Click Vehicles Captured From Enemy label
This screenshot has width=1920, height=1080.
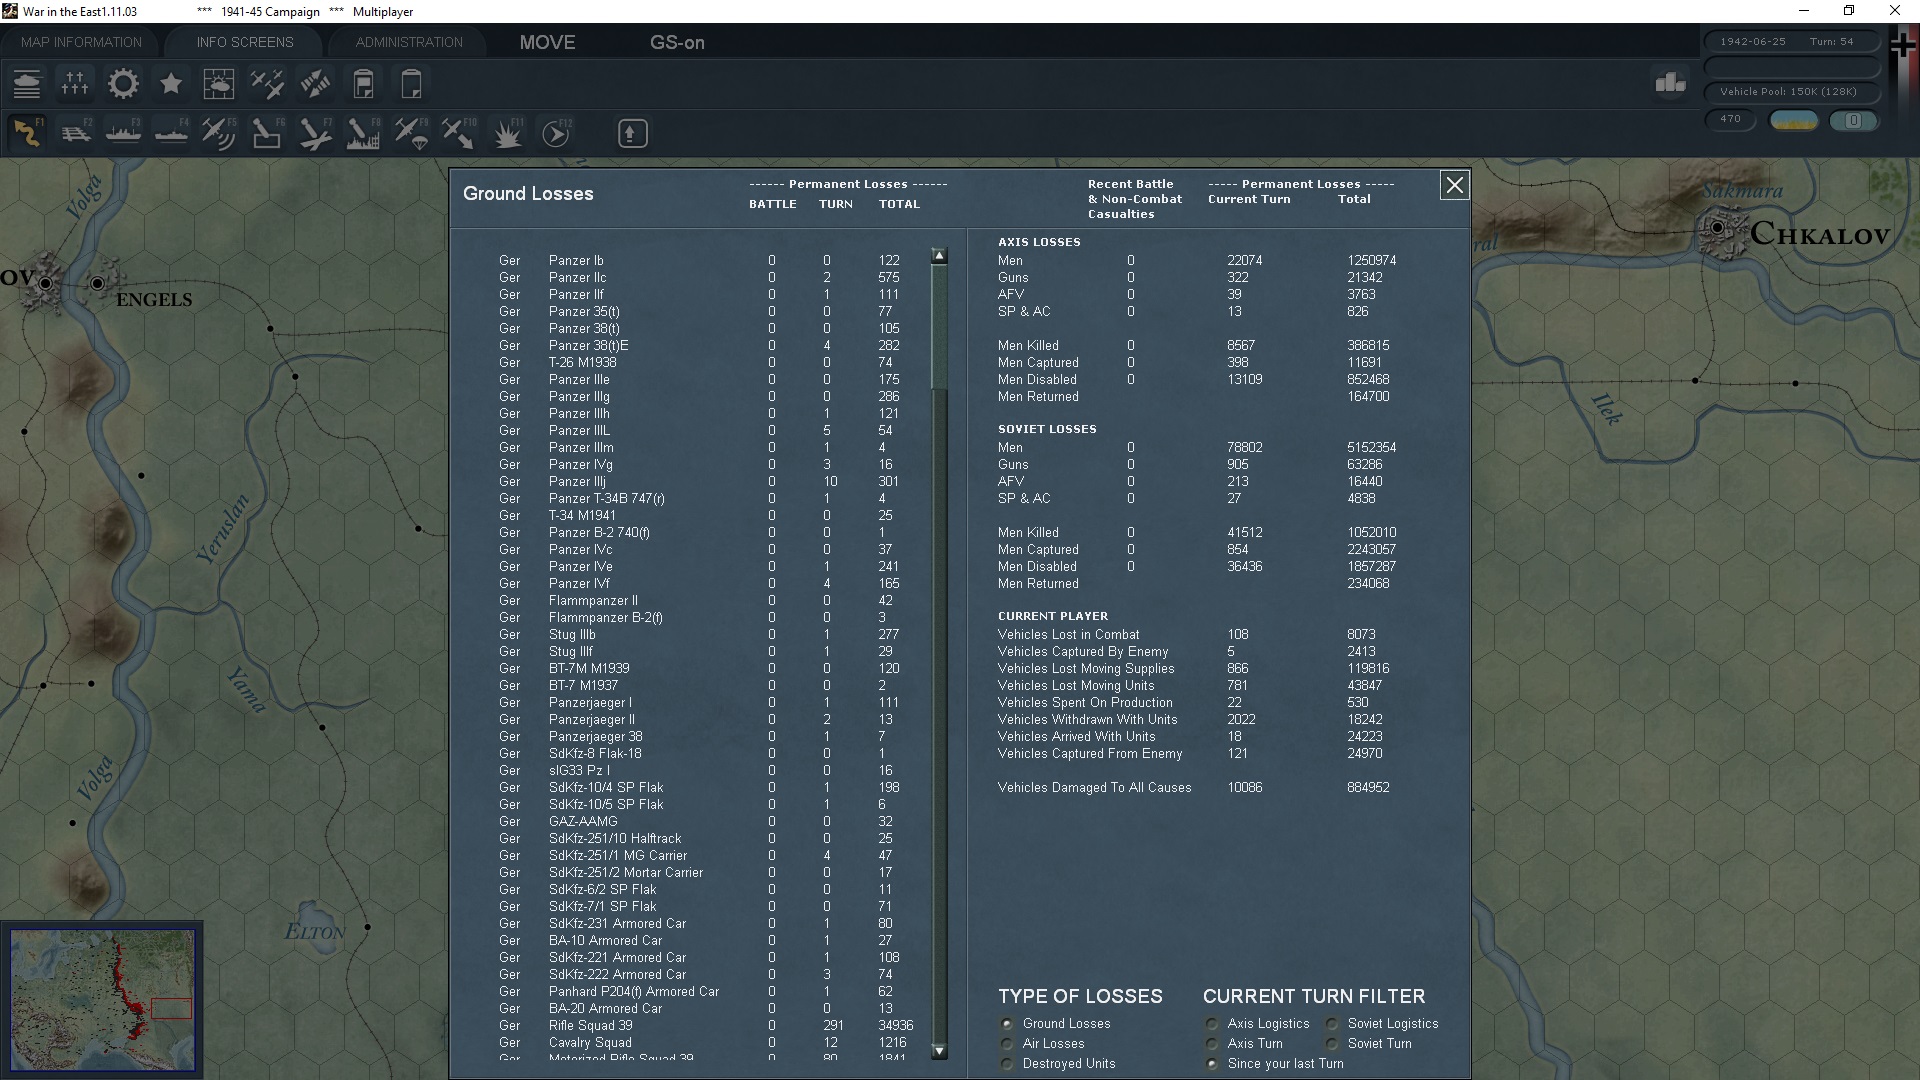click(x=1090, y=753)
